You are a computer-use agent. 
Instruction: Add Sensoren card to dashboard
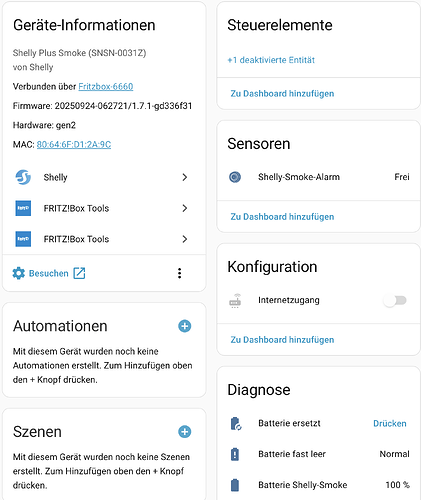282,217
